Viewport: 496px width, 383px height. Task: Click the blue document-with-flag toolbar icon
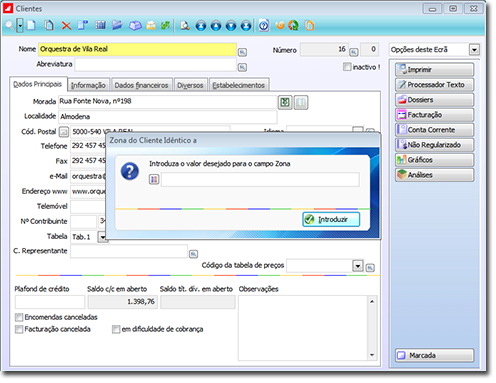83,25
